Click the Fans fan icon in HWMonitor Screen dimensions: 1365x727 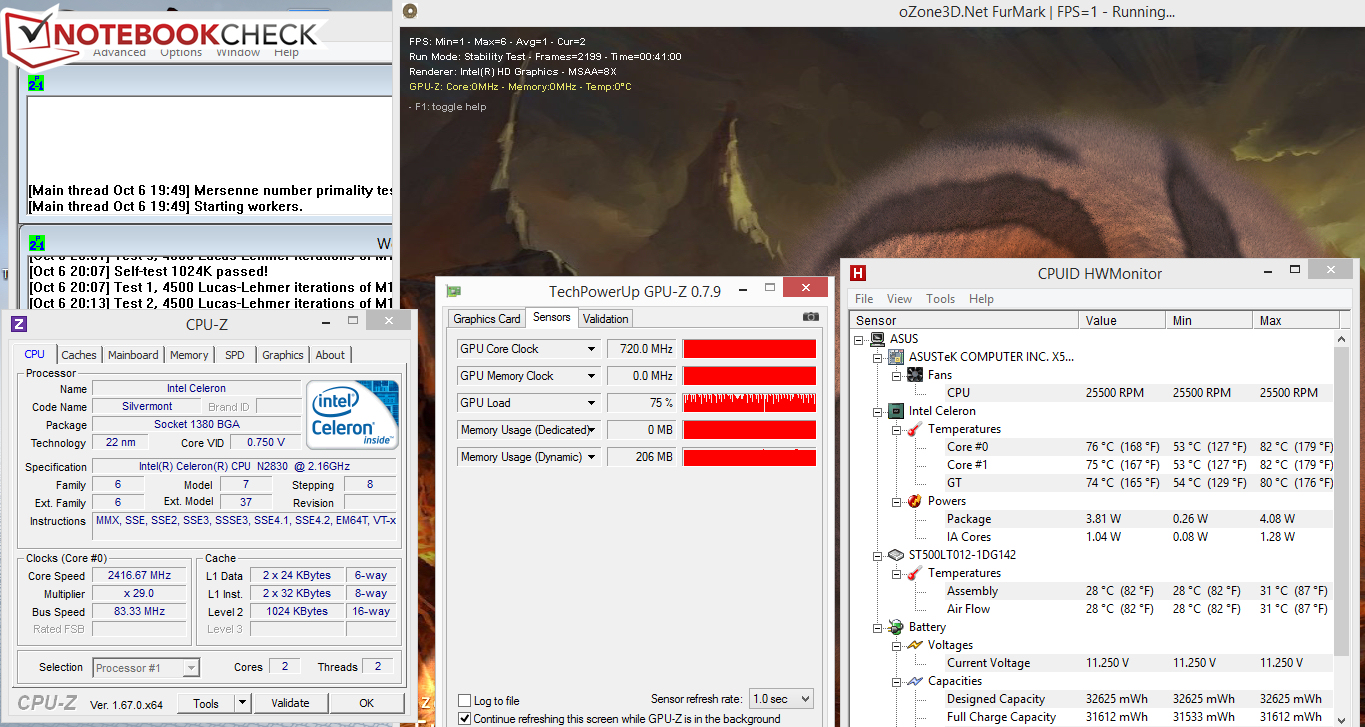point(914,375)
